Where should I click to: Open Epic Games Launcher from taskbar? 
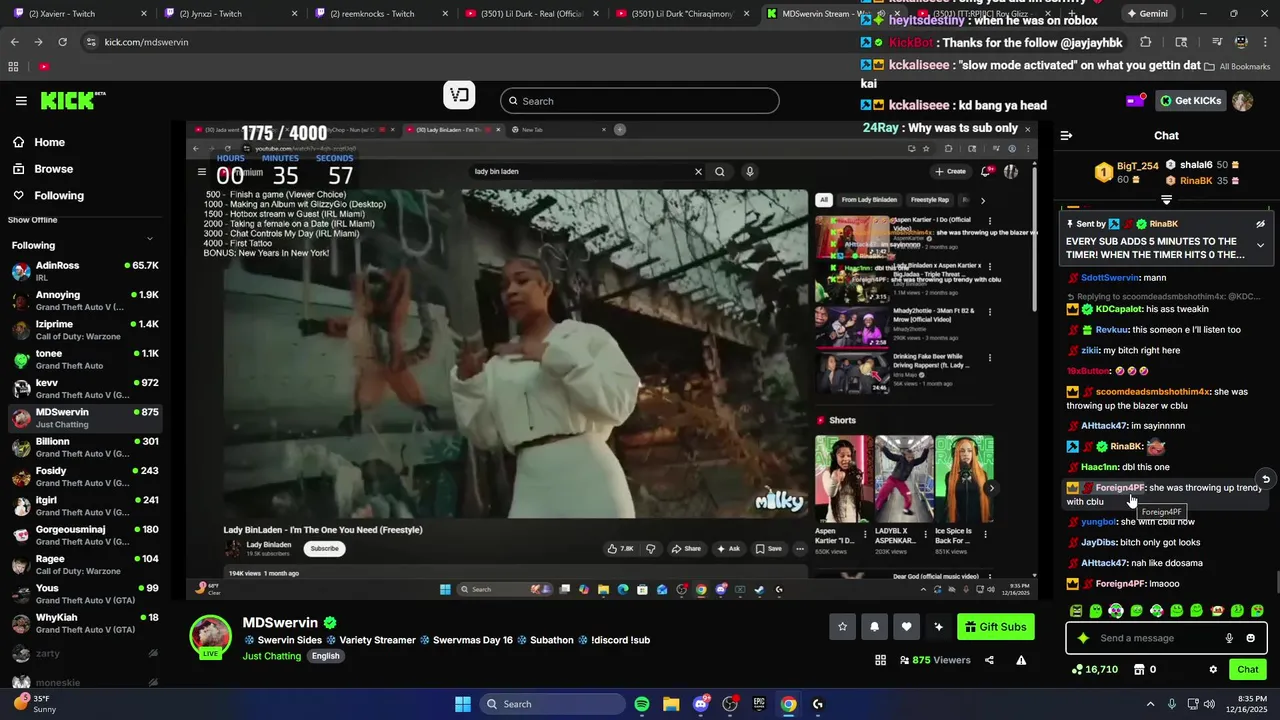[x=759, y=704]
